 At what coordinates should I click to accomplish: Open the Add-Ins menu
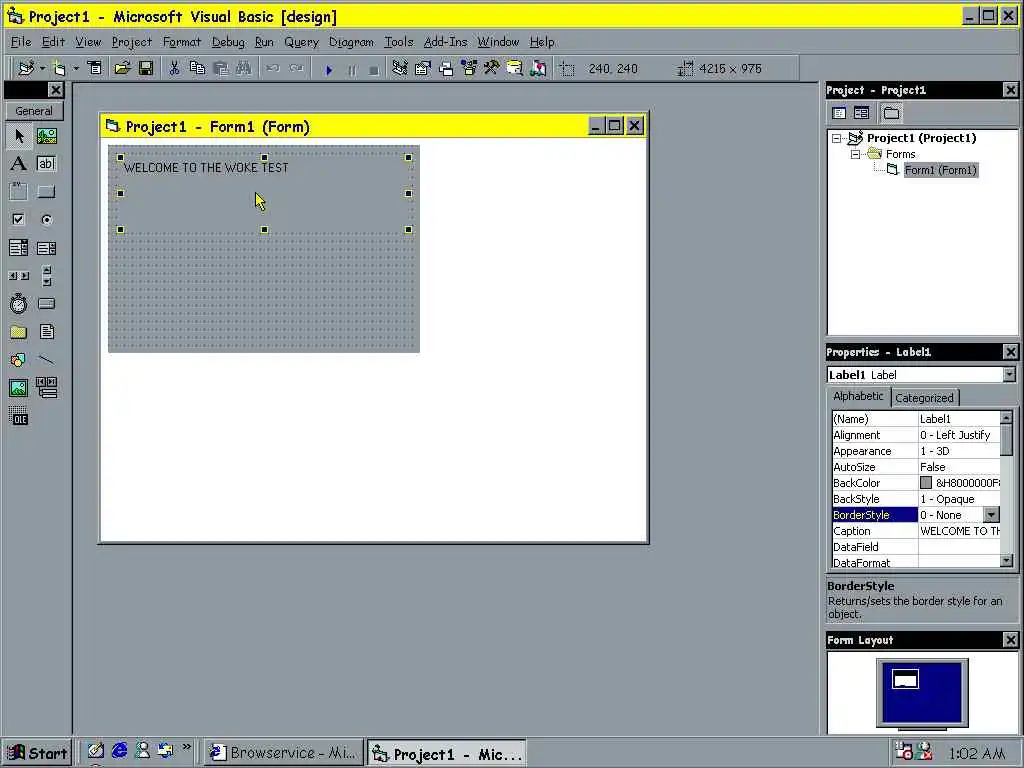445,42
